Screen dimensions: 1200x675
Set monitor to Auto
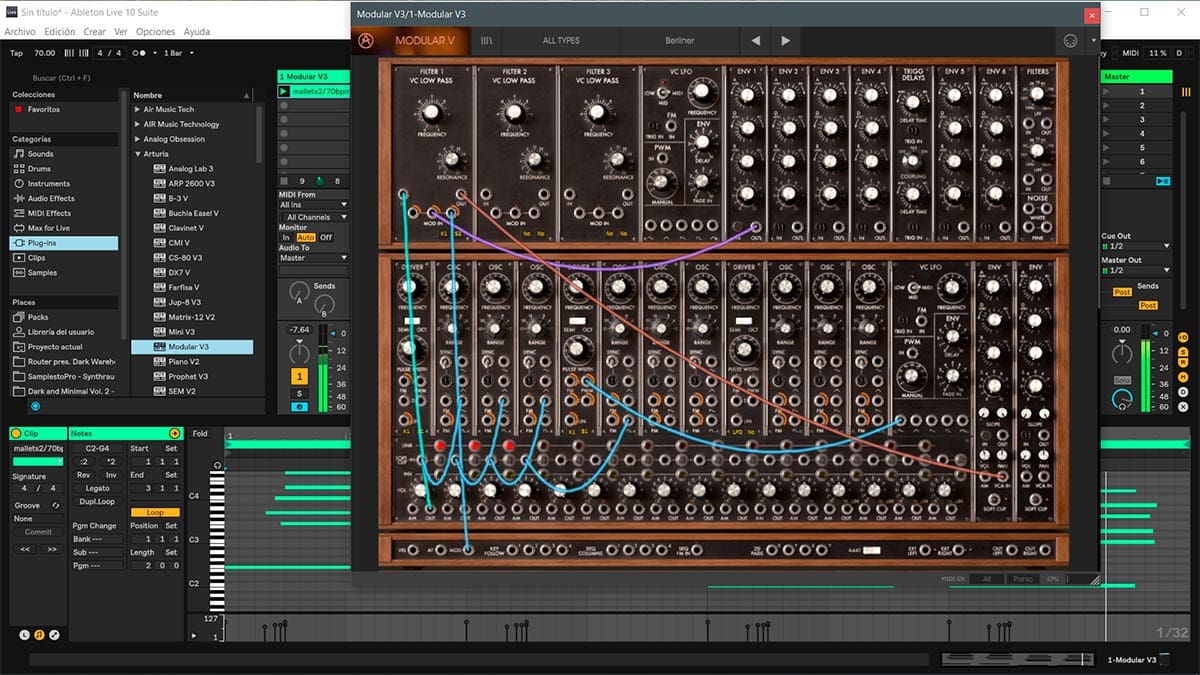pos(305,237)
